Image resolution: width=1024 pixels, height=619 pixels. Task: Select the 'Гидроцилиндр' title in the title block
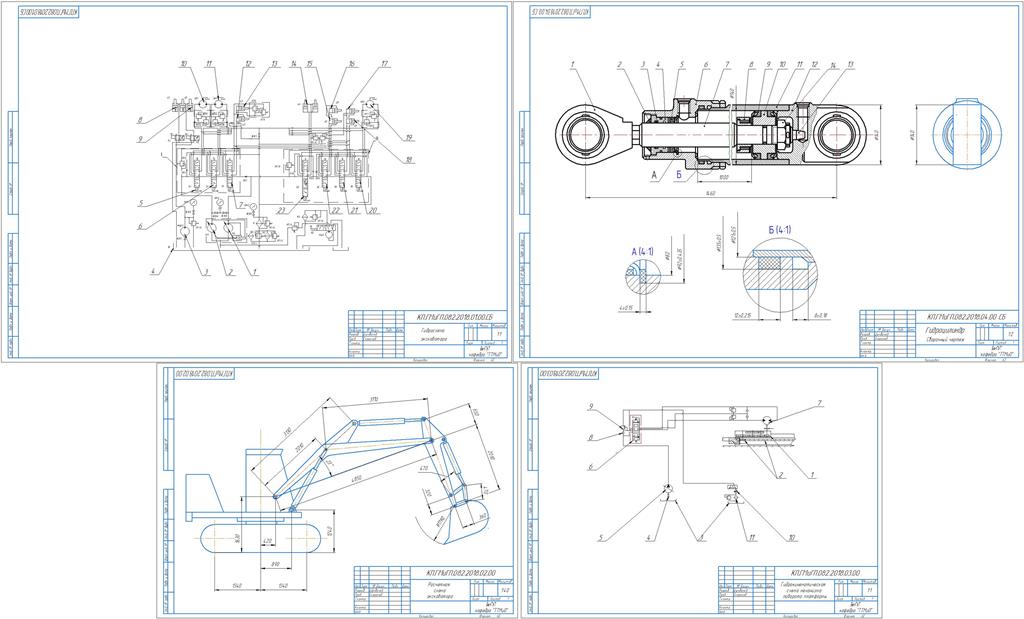point(946,331)
